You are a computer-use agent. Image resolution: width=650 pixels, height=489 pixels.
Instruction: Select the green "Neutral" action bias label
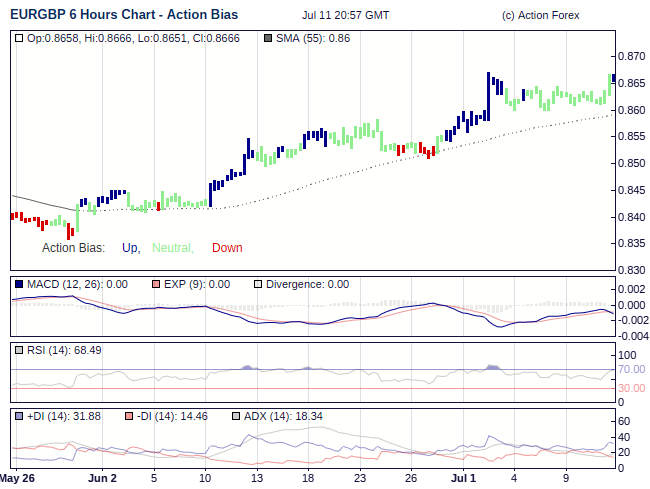(172, 248)
